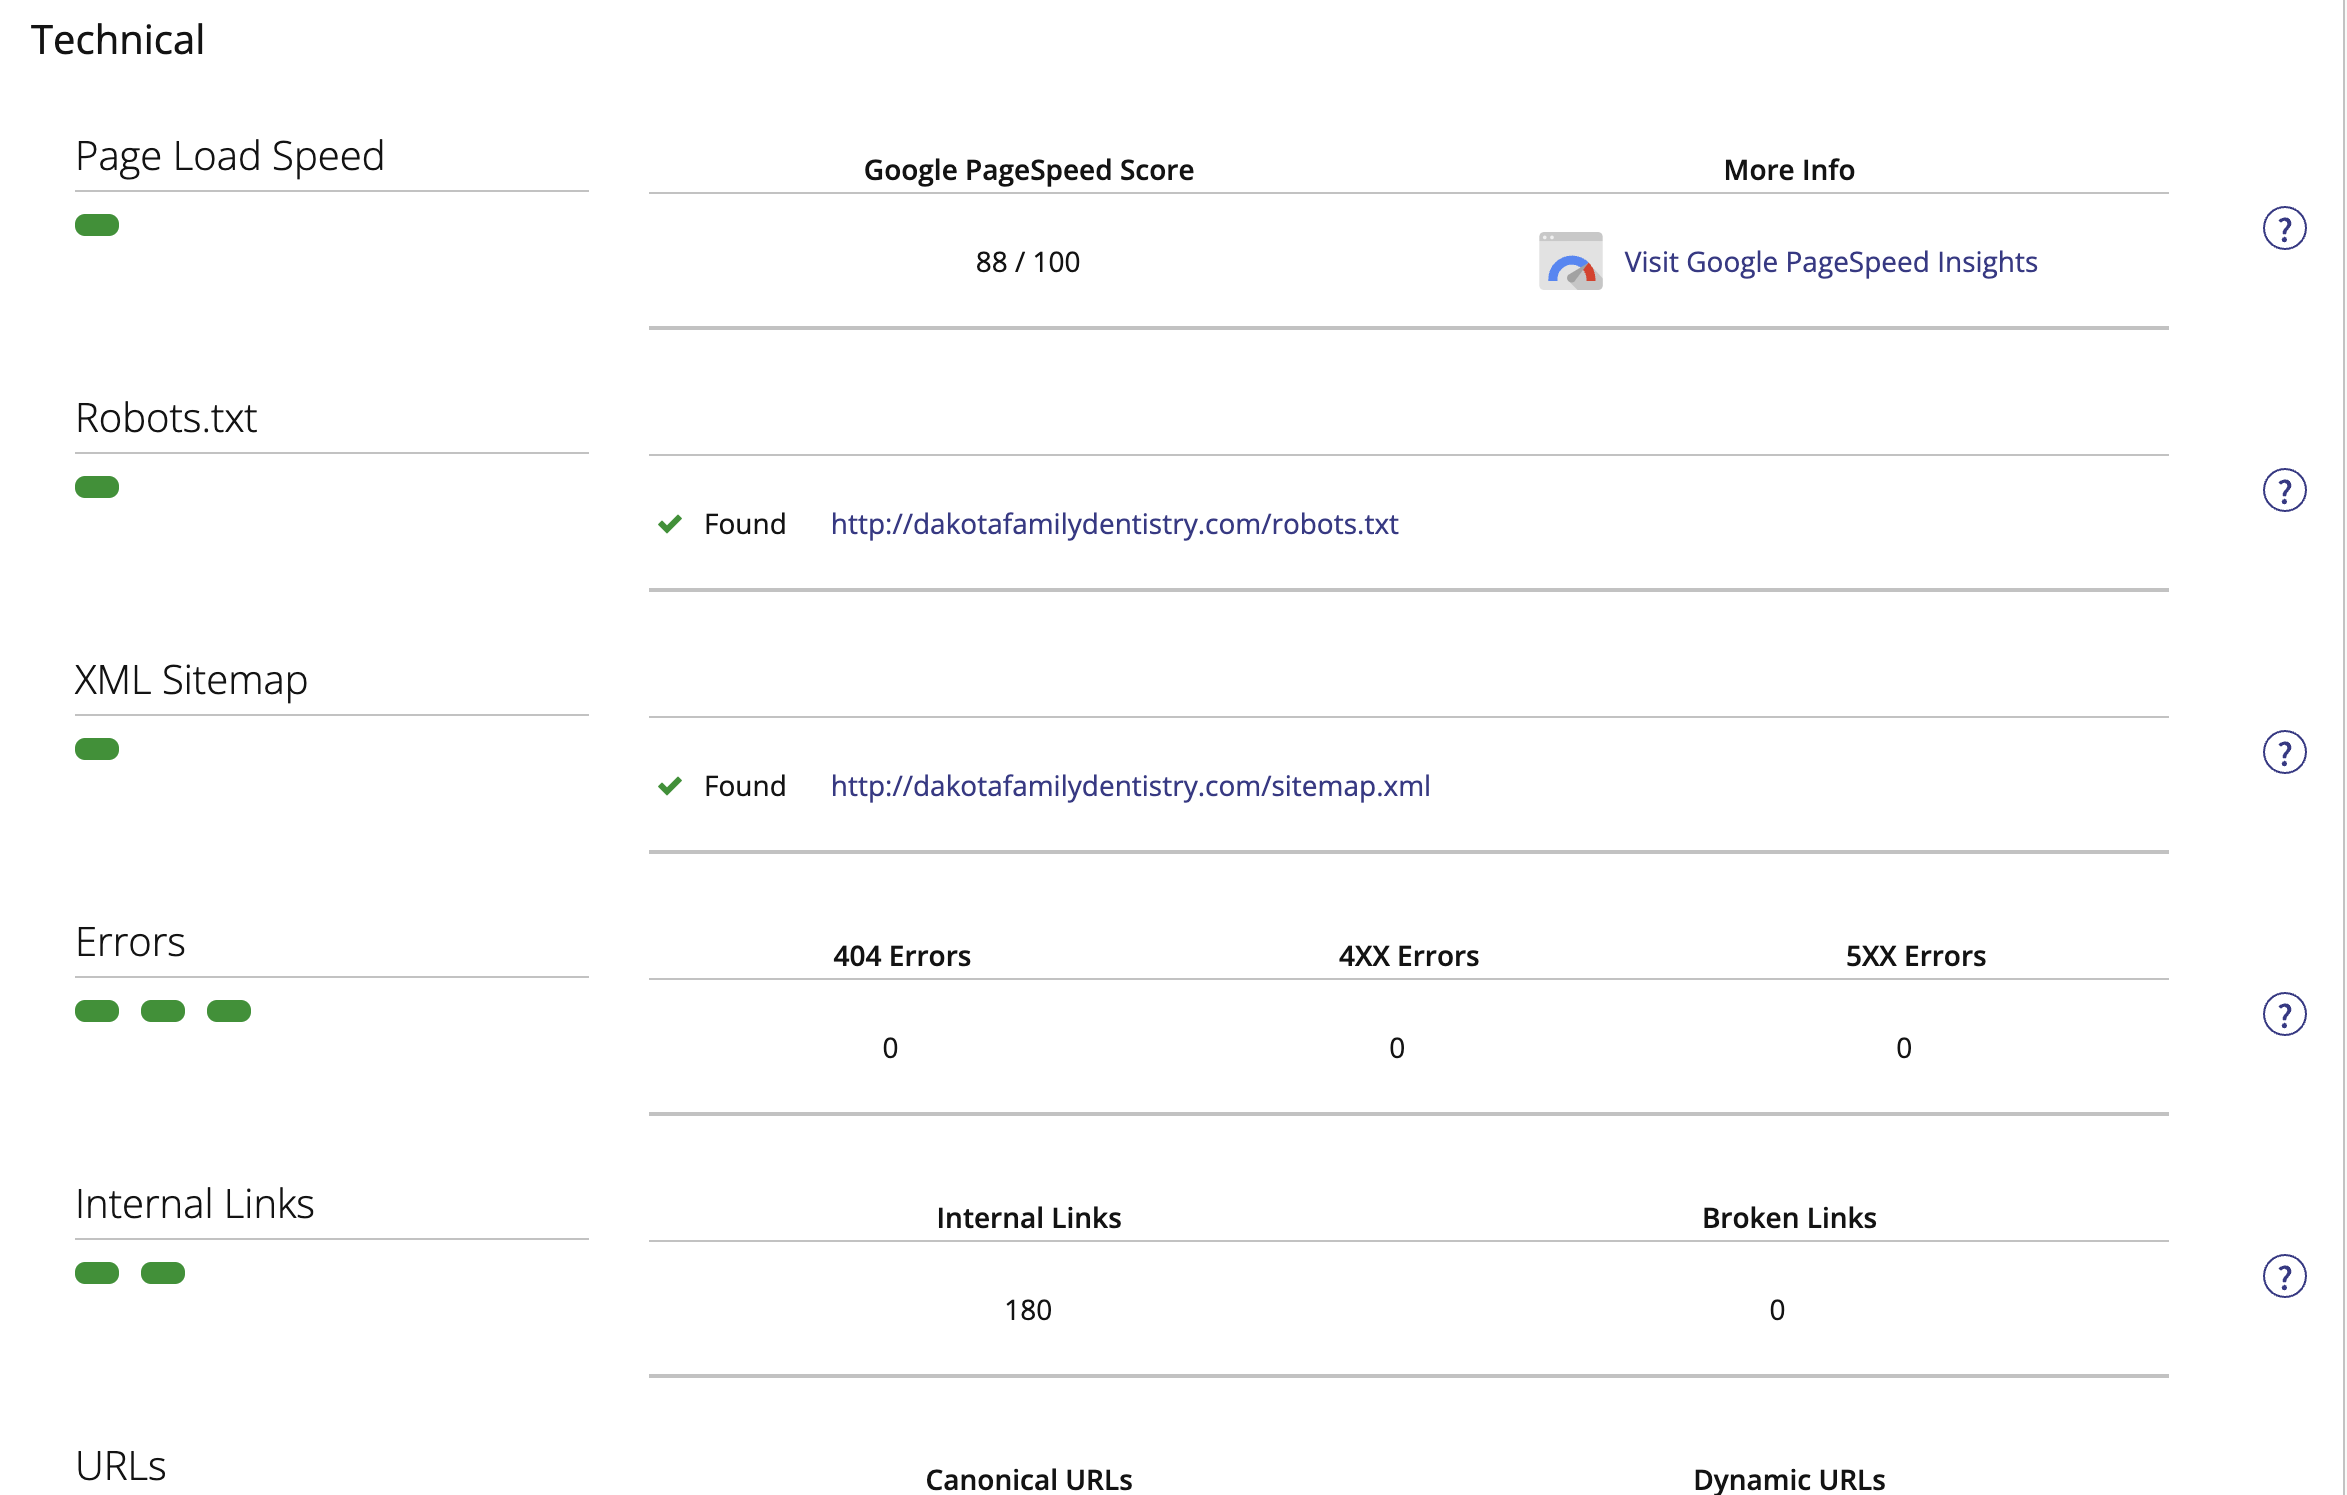Click the 4XX Errors column header
Screen dimensions: 2347x1495
click(1409, 956)
